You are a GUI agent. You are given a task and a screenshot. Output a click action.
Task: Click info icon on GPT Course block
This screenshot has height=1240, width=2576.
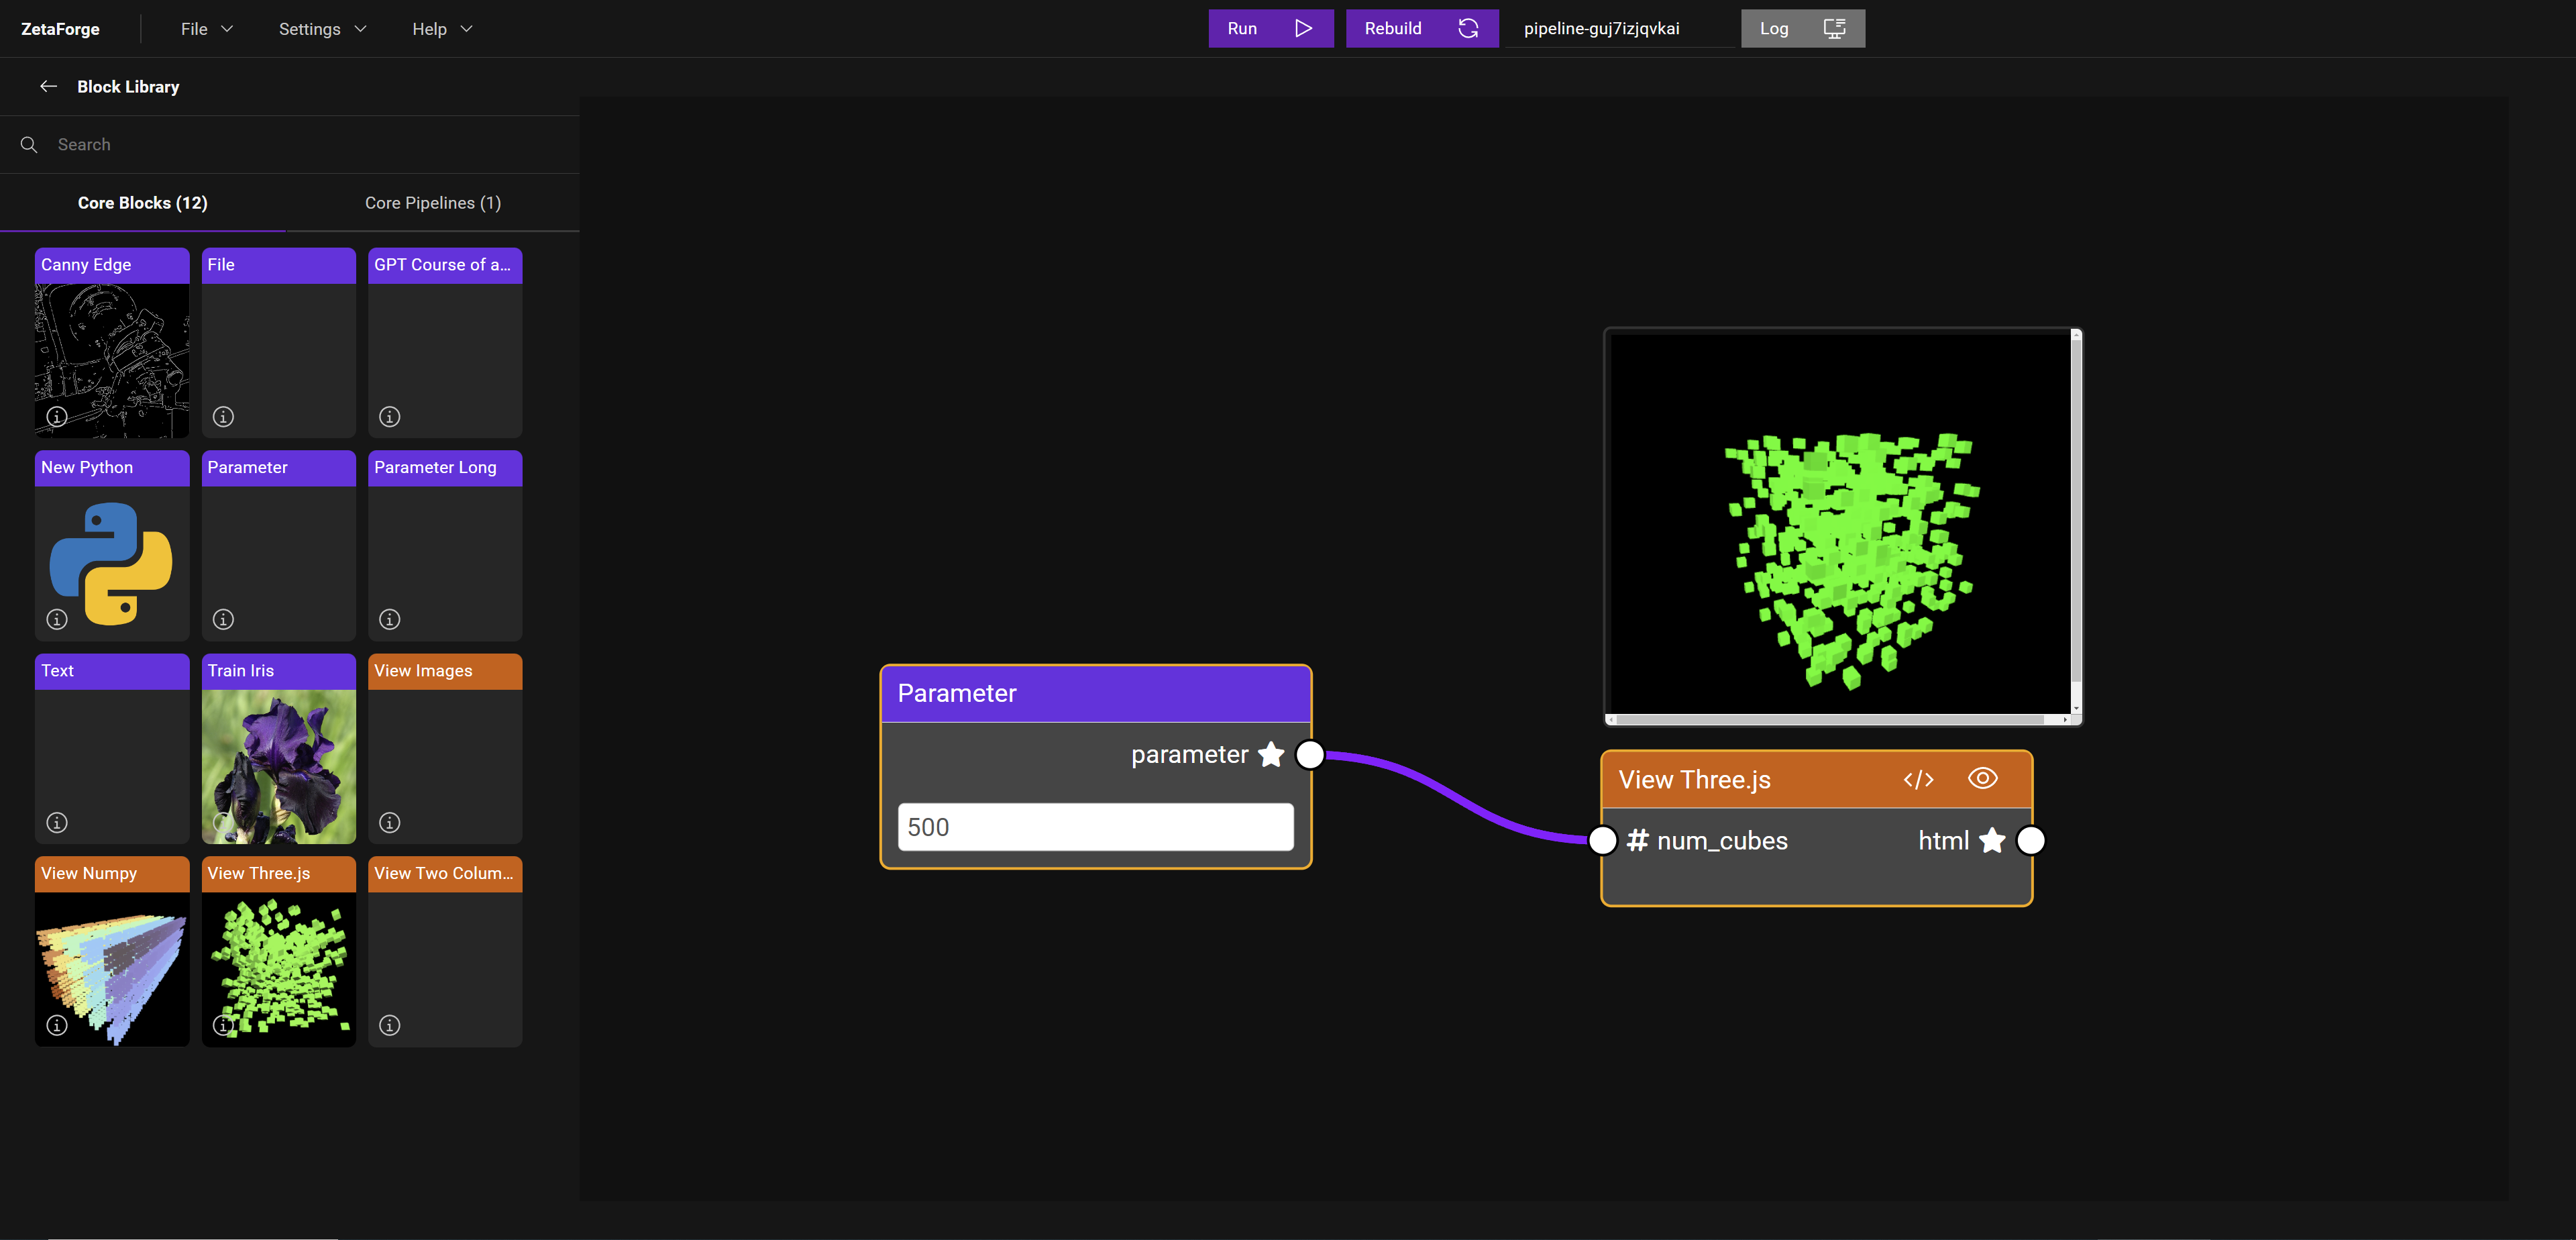point(390,416)
